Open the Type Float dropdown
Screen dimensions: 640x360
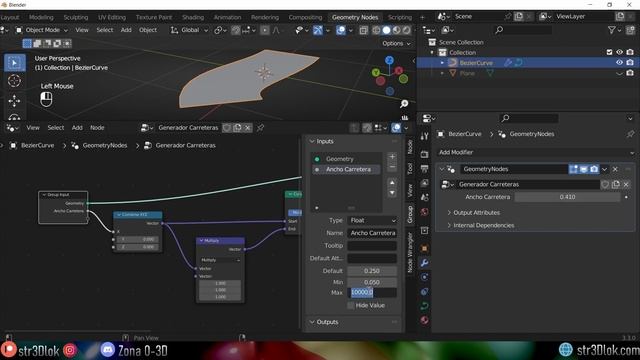point(372,220)
